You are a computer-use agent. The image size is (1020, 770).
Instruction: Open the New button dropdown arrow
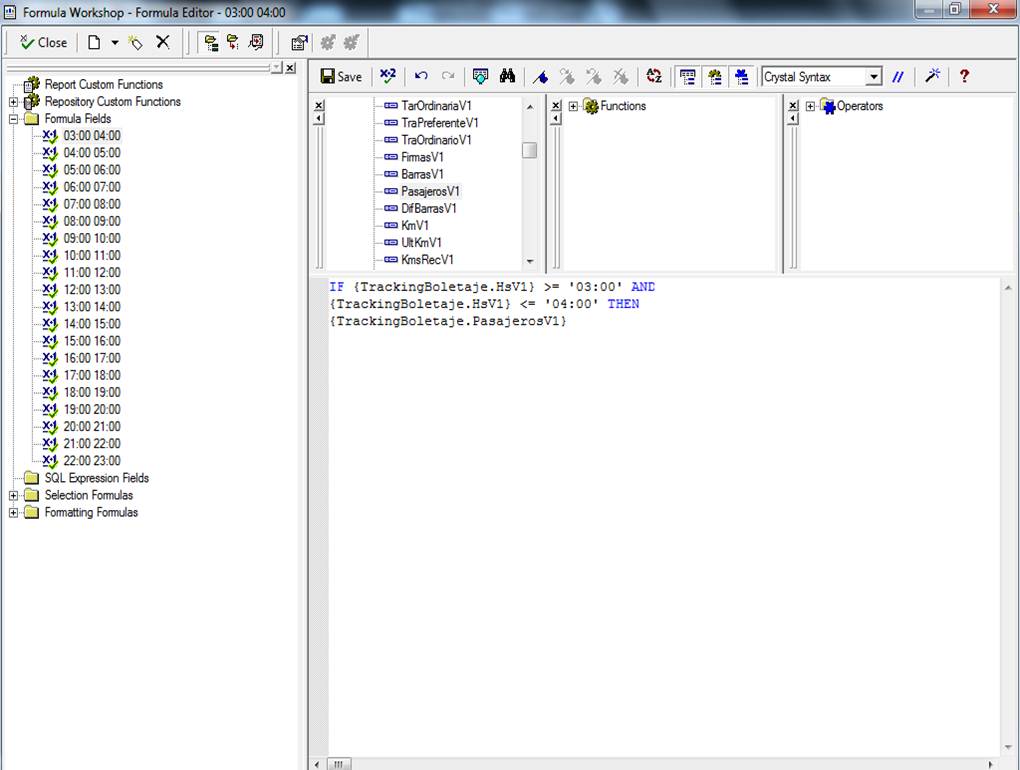coord(114,43)
